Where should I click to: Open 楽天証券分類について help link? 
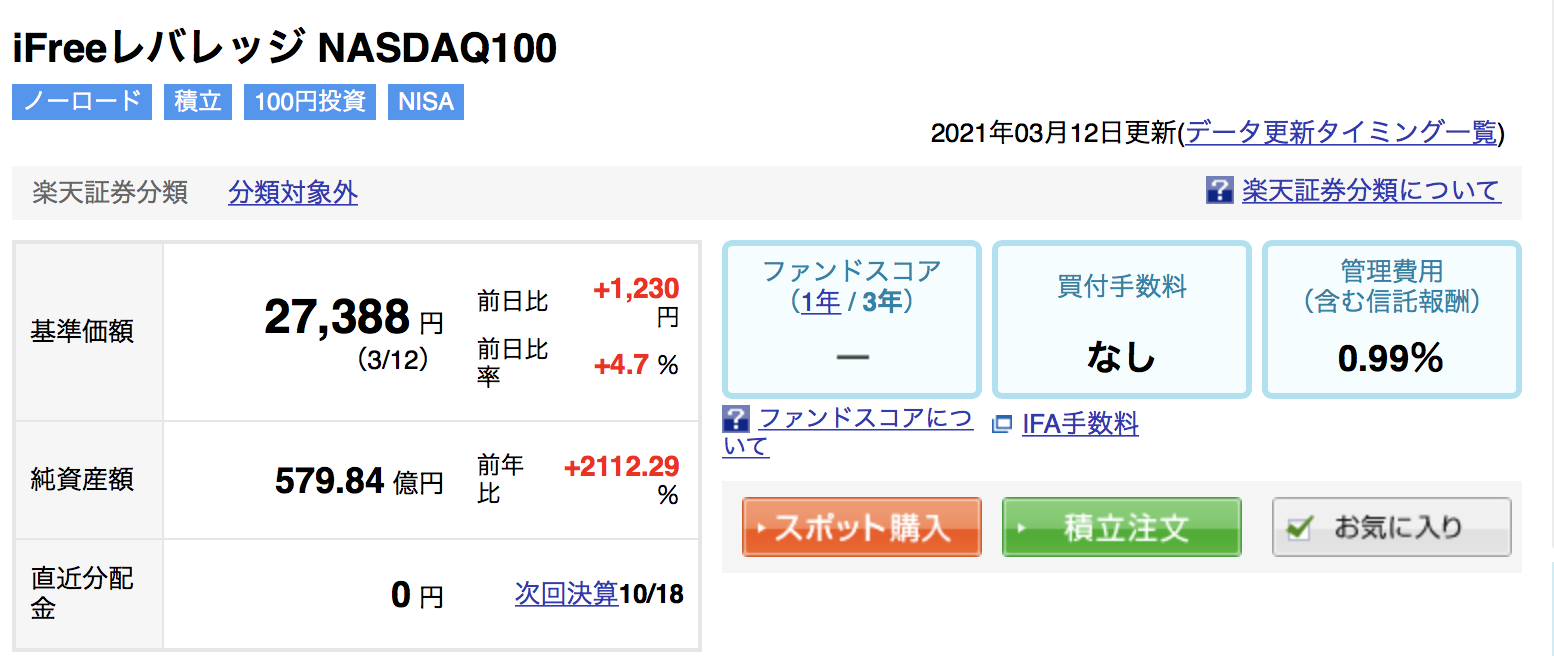(1371, 190)
